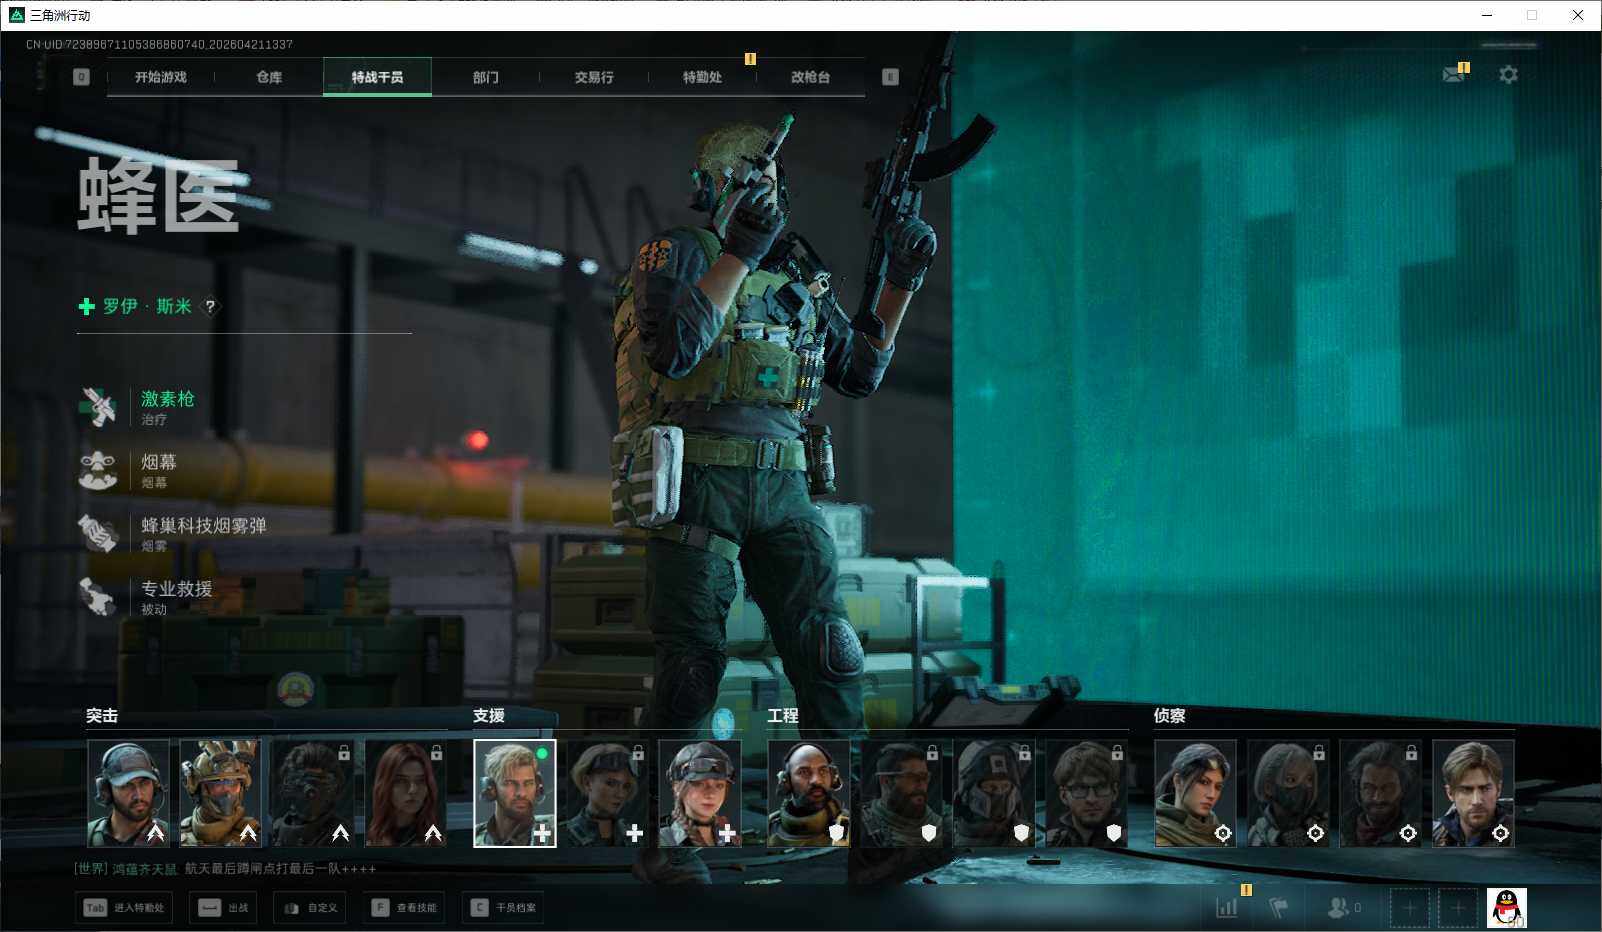Open the settings gear icon

(1508, 75)
